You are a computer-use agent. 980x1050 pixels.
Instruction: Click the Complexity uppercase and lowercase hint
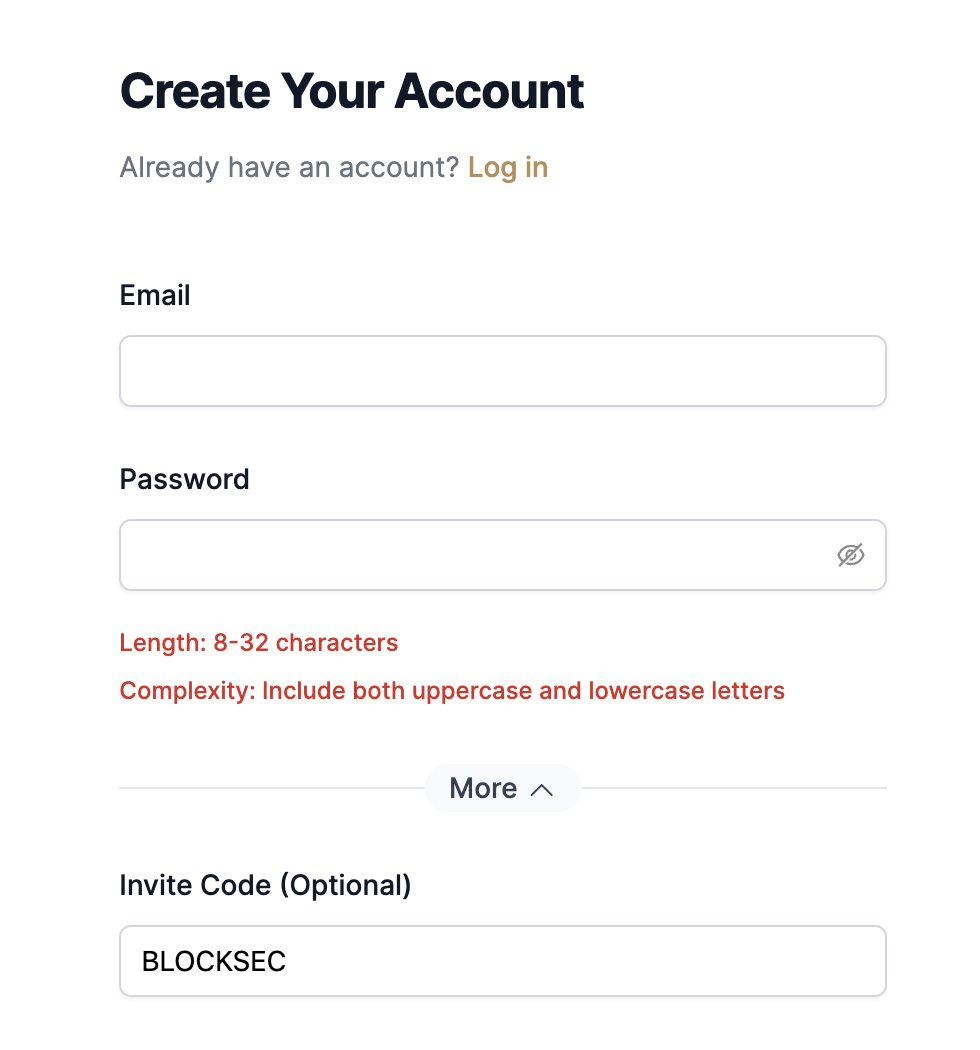(x=452, y=691)
